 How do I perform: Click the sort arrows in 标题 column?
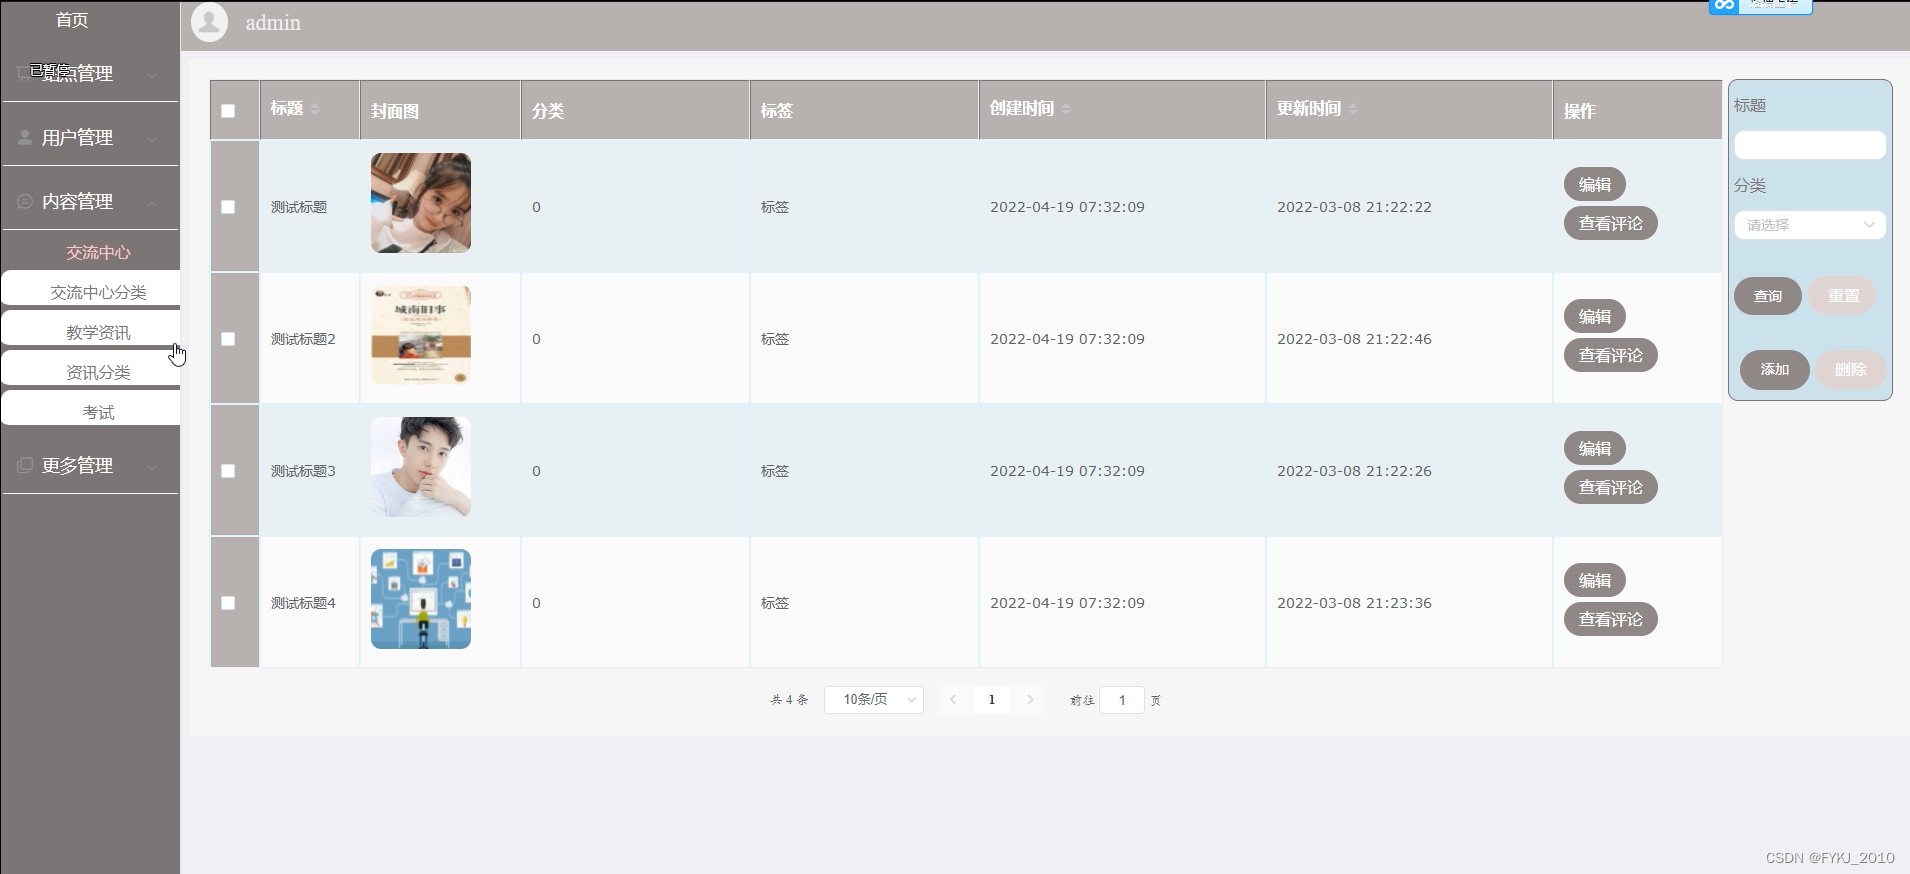[x=315, y=109]
